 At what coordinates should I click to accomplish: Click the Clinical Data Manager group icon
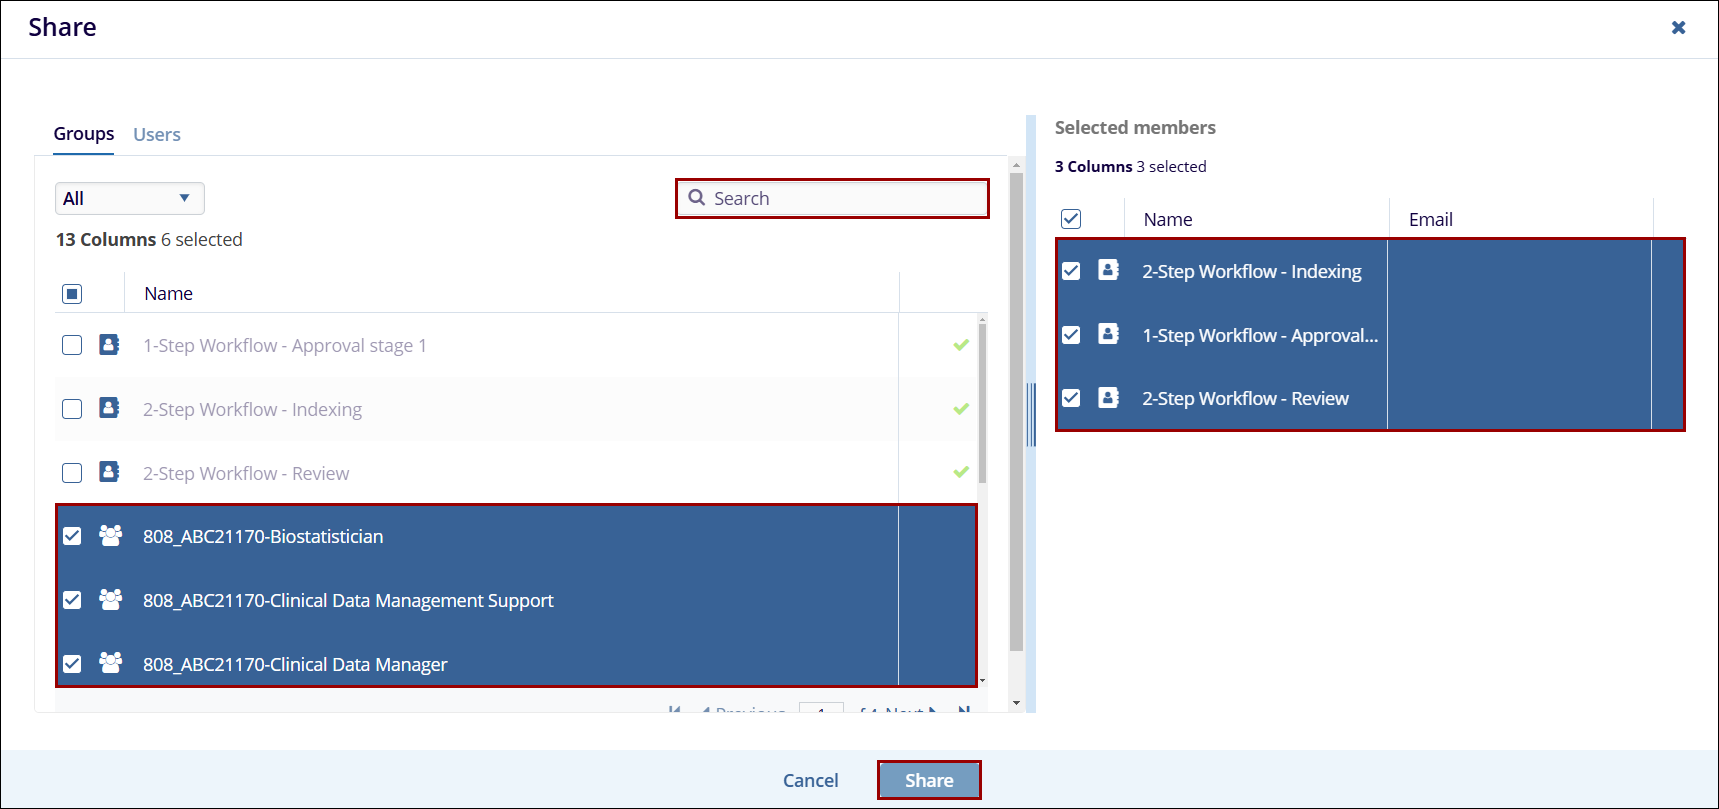(x=110, y=663)
